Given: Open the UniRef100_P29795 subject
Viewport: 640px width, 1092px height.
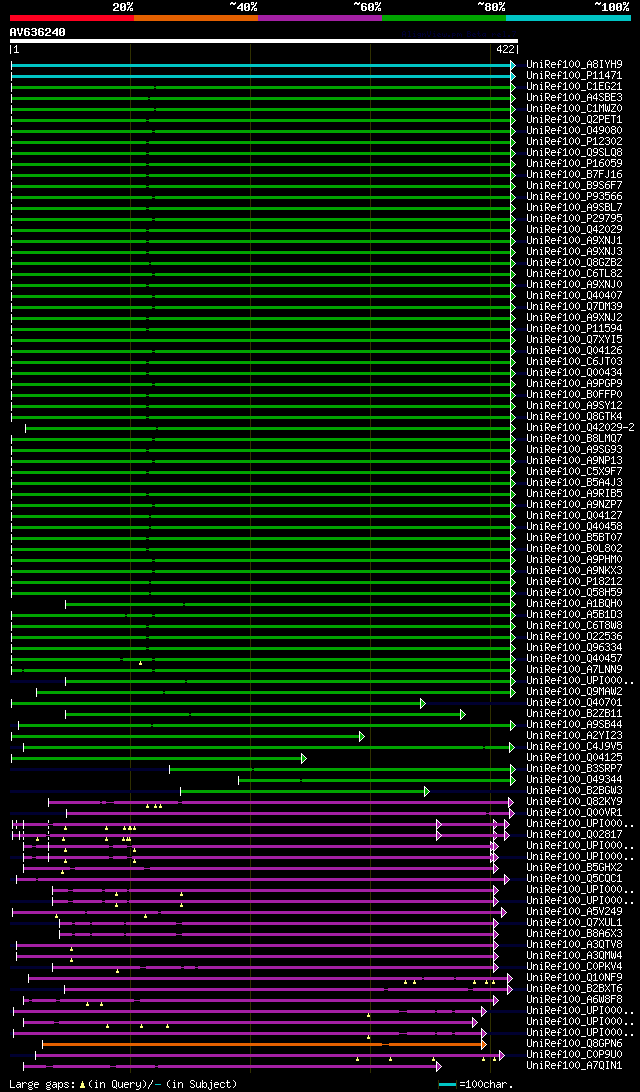Looking at the screenshot, I should (x=575, y=218).
